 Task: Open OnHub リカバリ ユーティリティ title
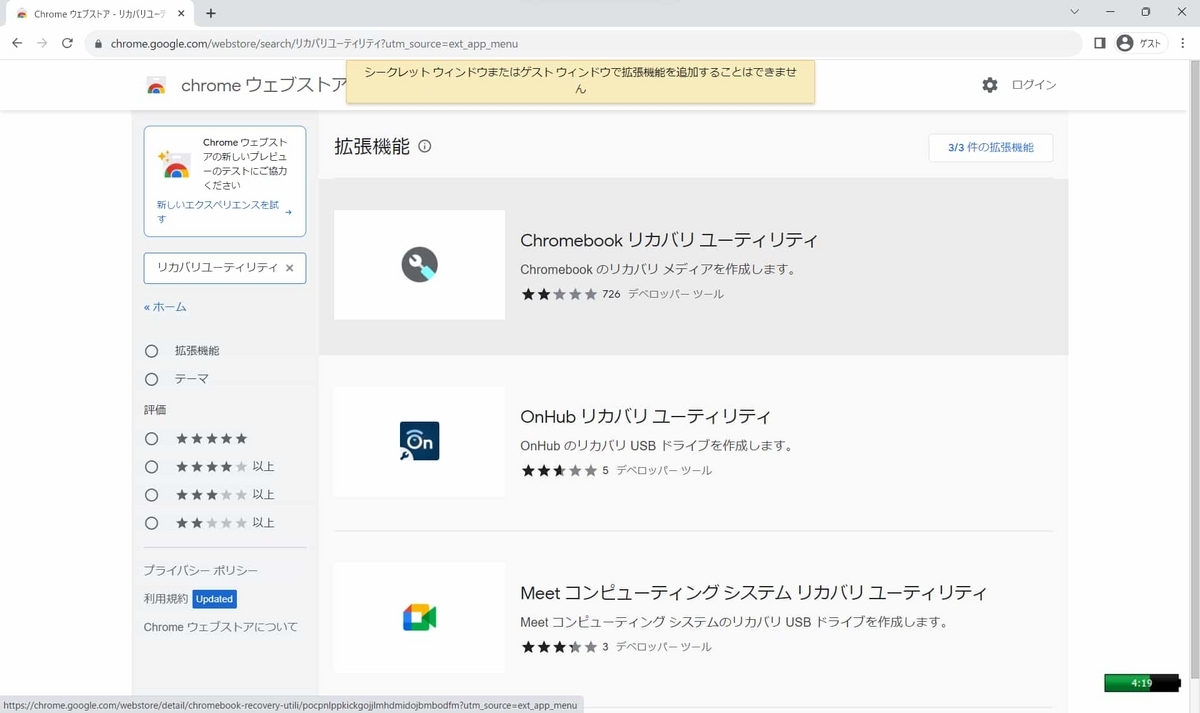pyautogui.click(x=646, y=416)
